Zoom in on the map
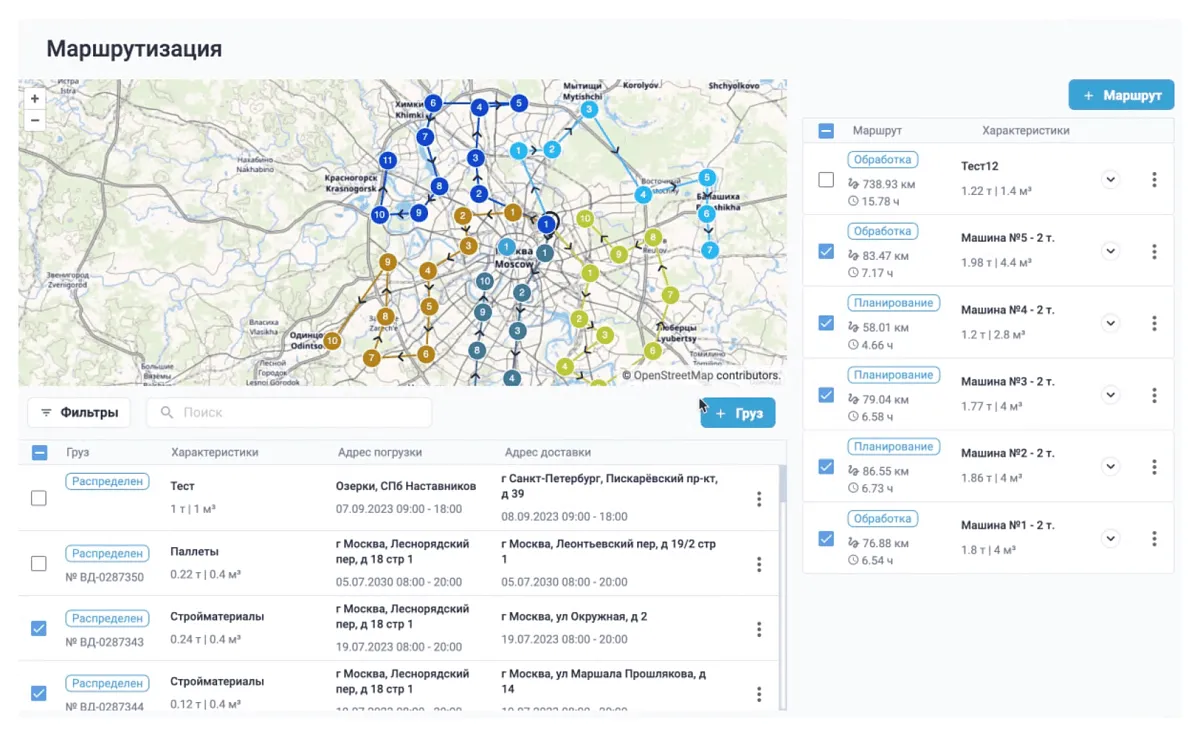 [35, 99]
